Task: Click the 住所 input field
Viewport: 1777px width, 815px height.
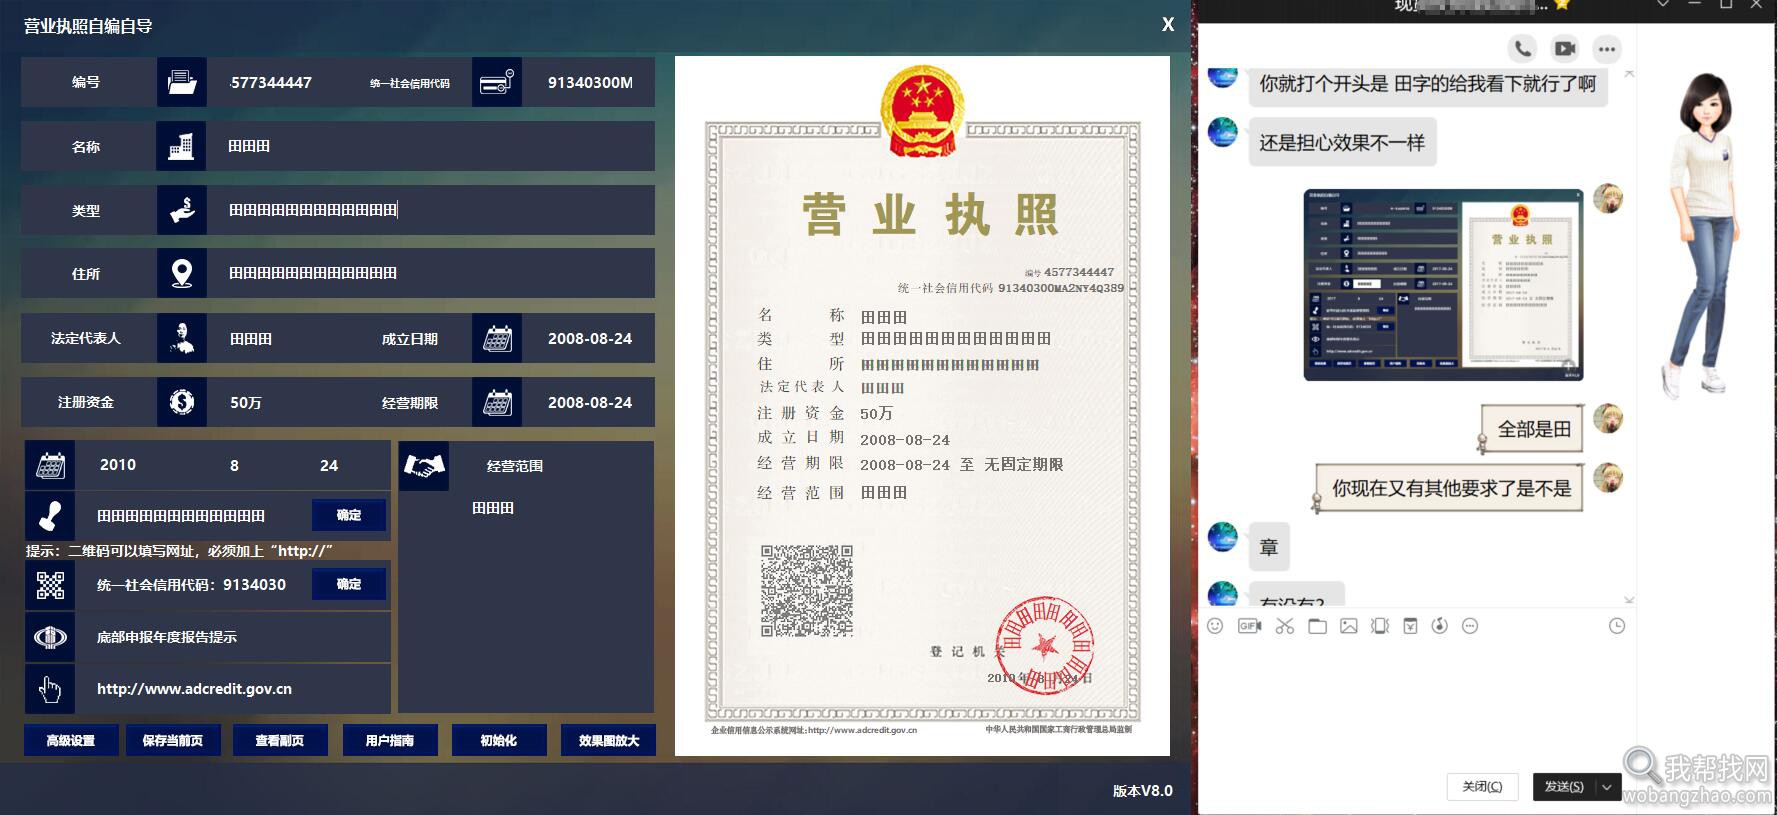Action: [x=431, y=273]
